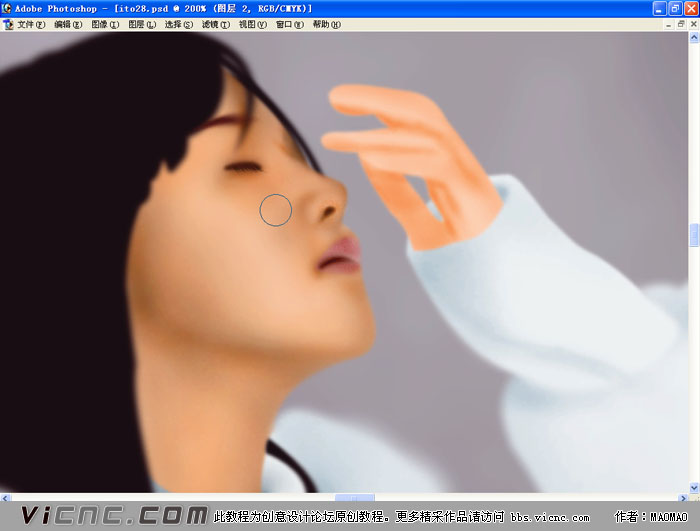Screen dimensions: 700x531
Task: Open the 文件 (File) menu
Action: (x=31, y=25)
